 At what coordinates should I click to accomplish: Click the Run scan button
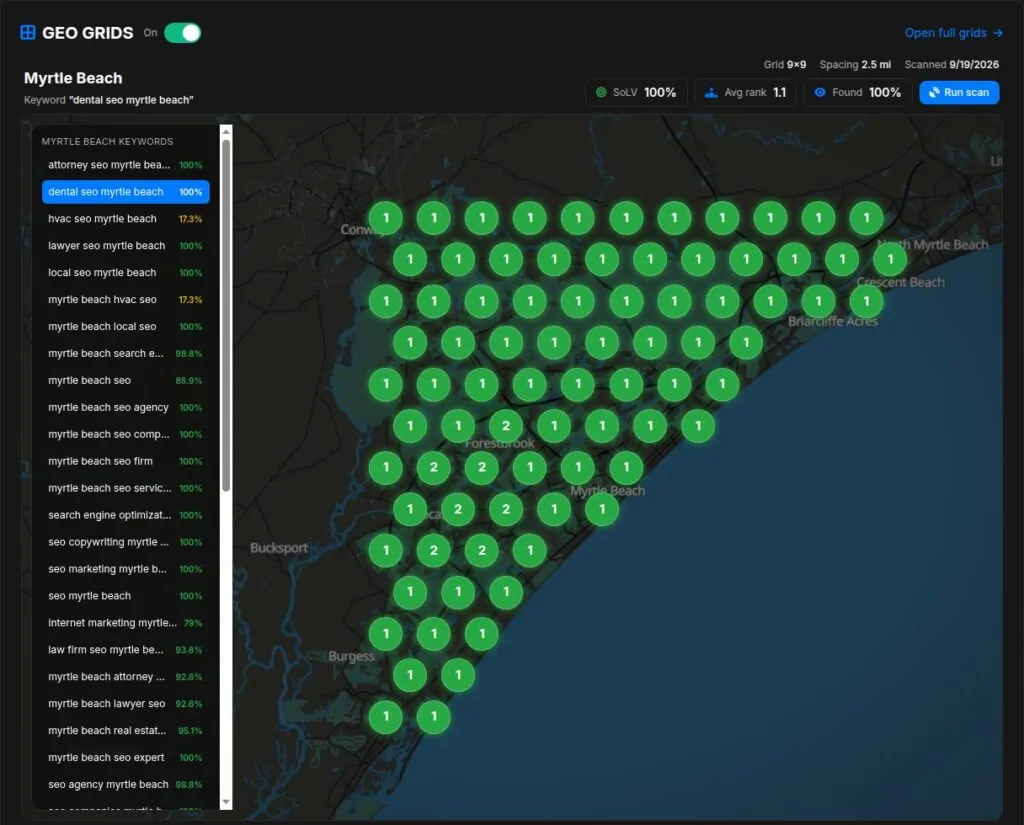(959, 92)
